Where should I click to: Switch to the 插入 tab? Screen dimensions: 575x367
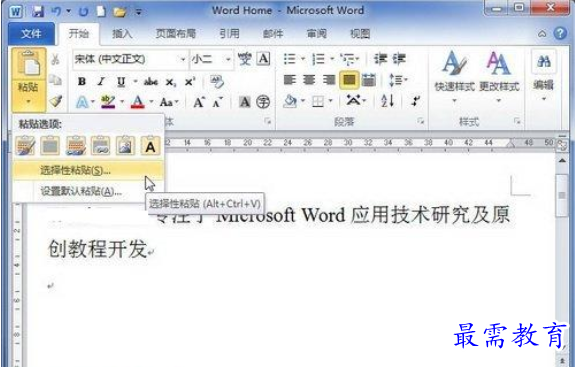pos(122,34)
